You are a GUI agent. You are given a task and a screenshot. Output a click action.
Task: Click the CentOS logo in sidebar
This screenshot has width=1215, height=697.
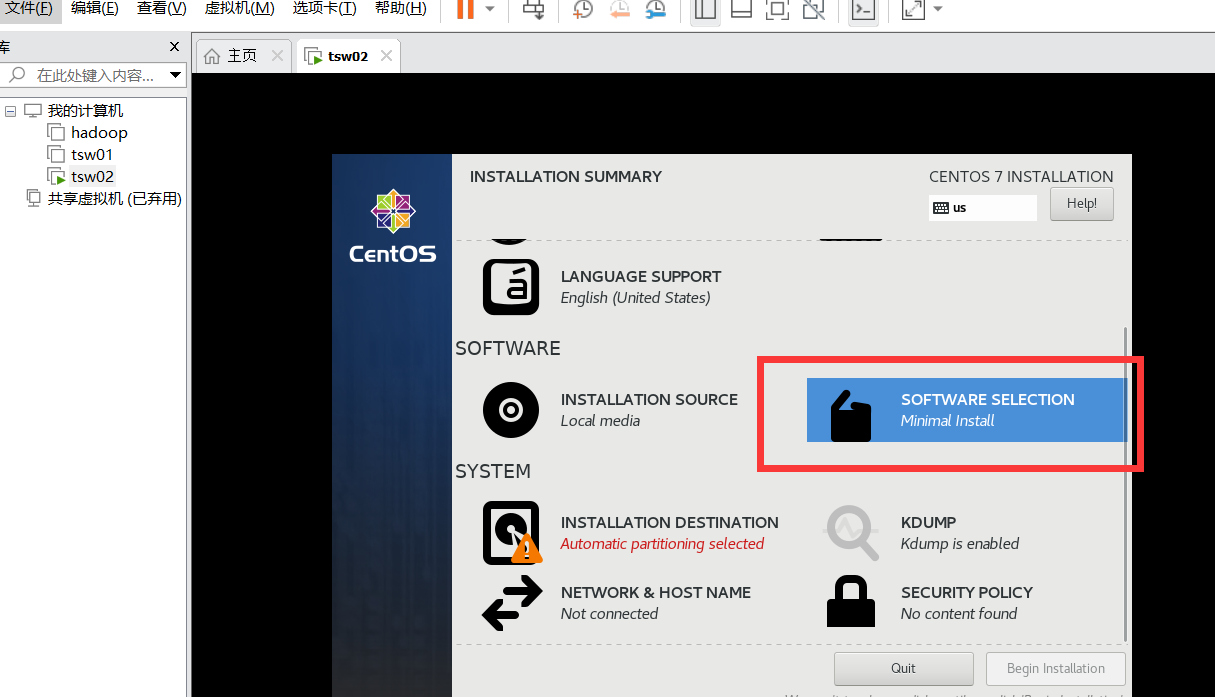(x=392, y=227)
